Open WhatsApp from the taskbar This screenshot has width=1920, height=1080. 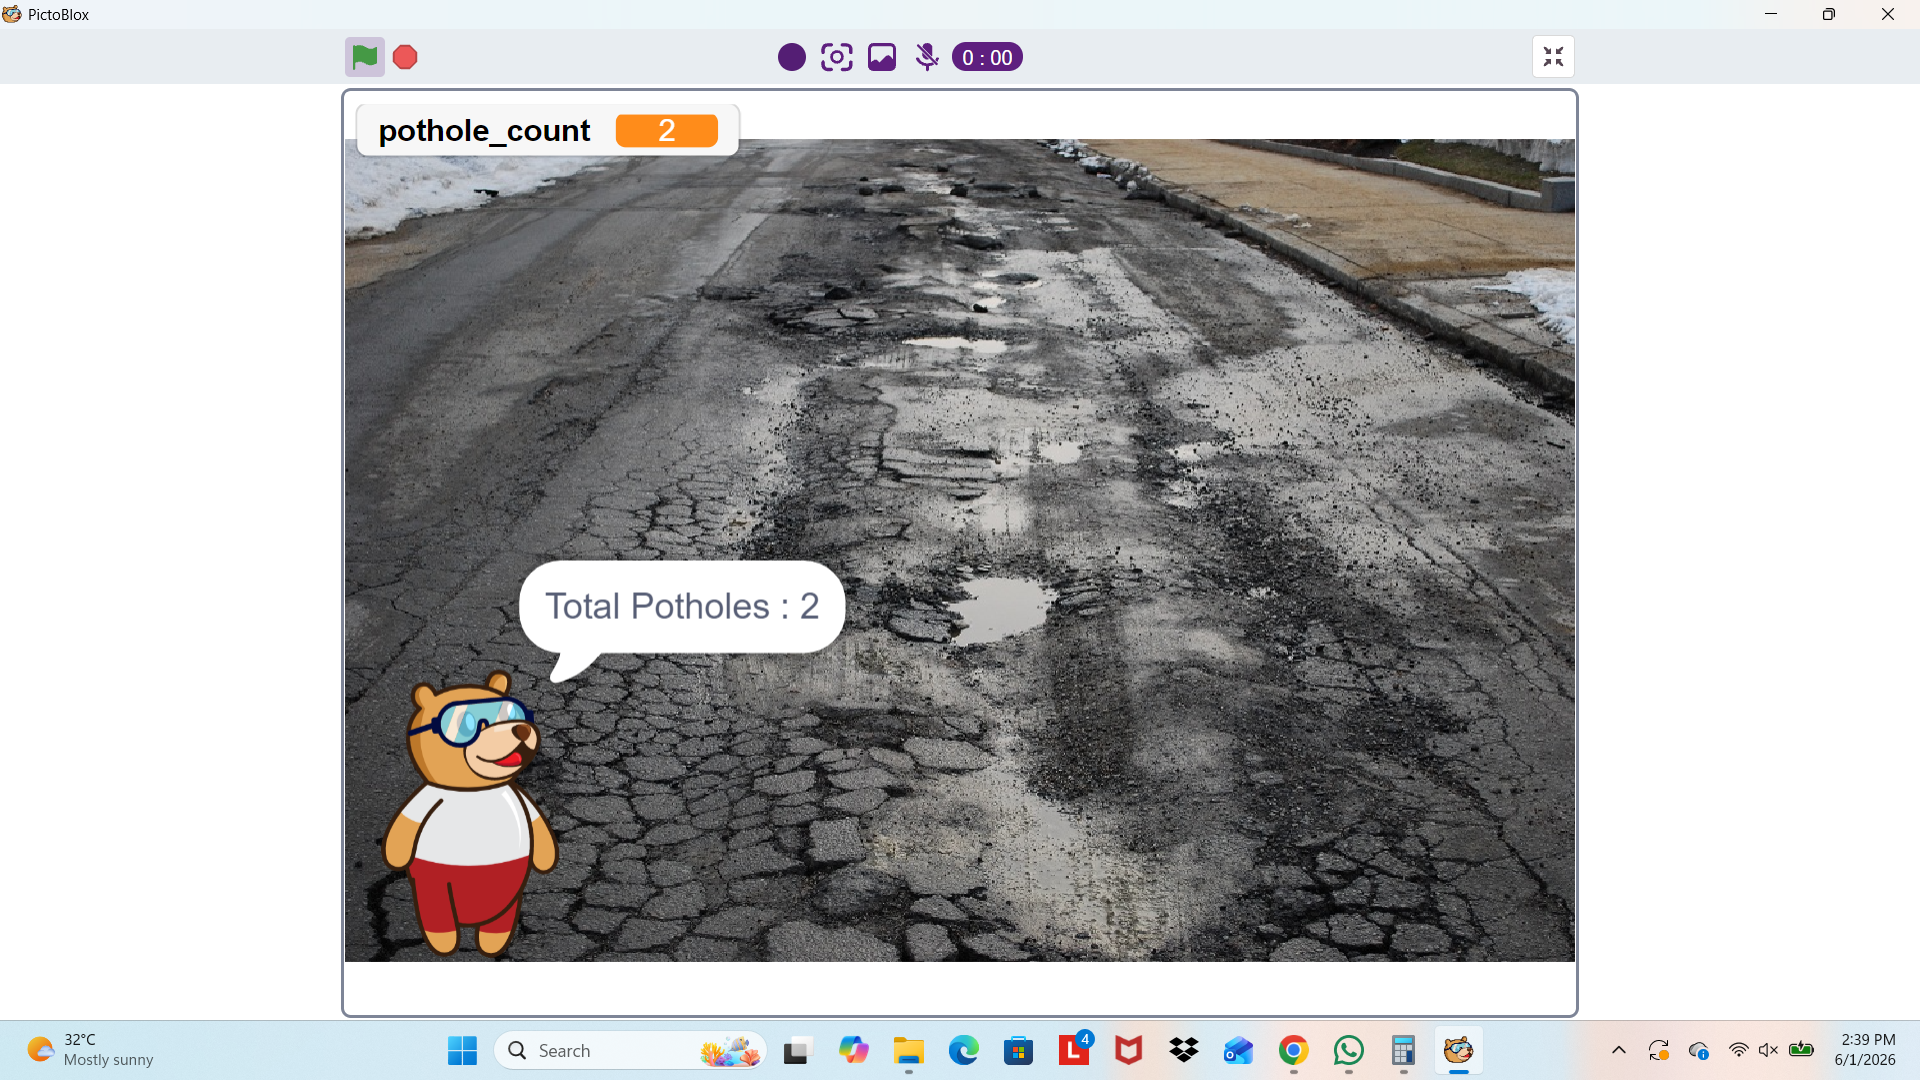point(1349,1050)
